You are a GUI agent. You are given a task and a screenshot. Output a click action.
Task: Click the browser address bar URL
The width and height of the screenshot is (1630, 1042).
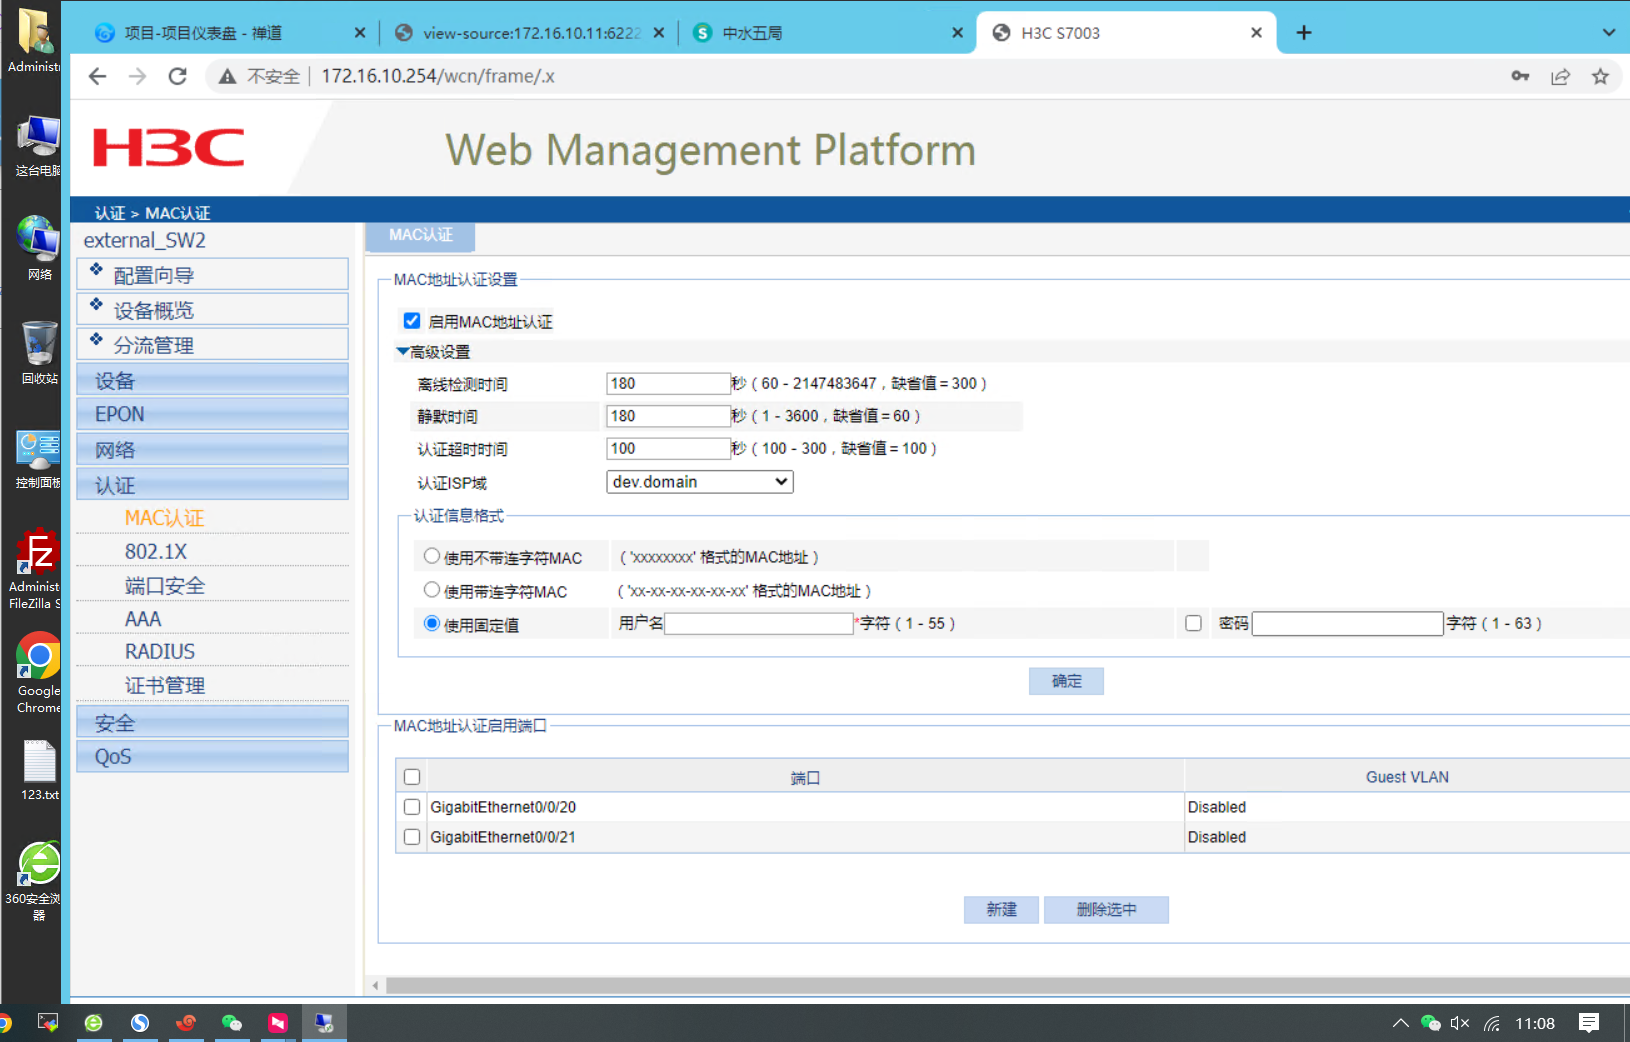coord(438,76)
